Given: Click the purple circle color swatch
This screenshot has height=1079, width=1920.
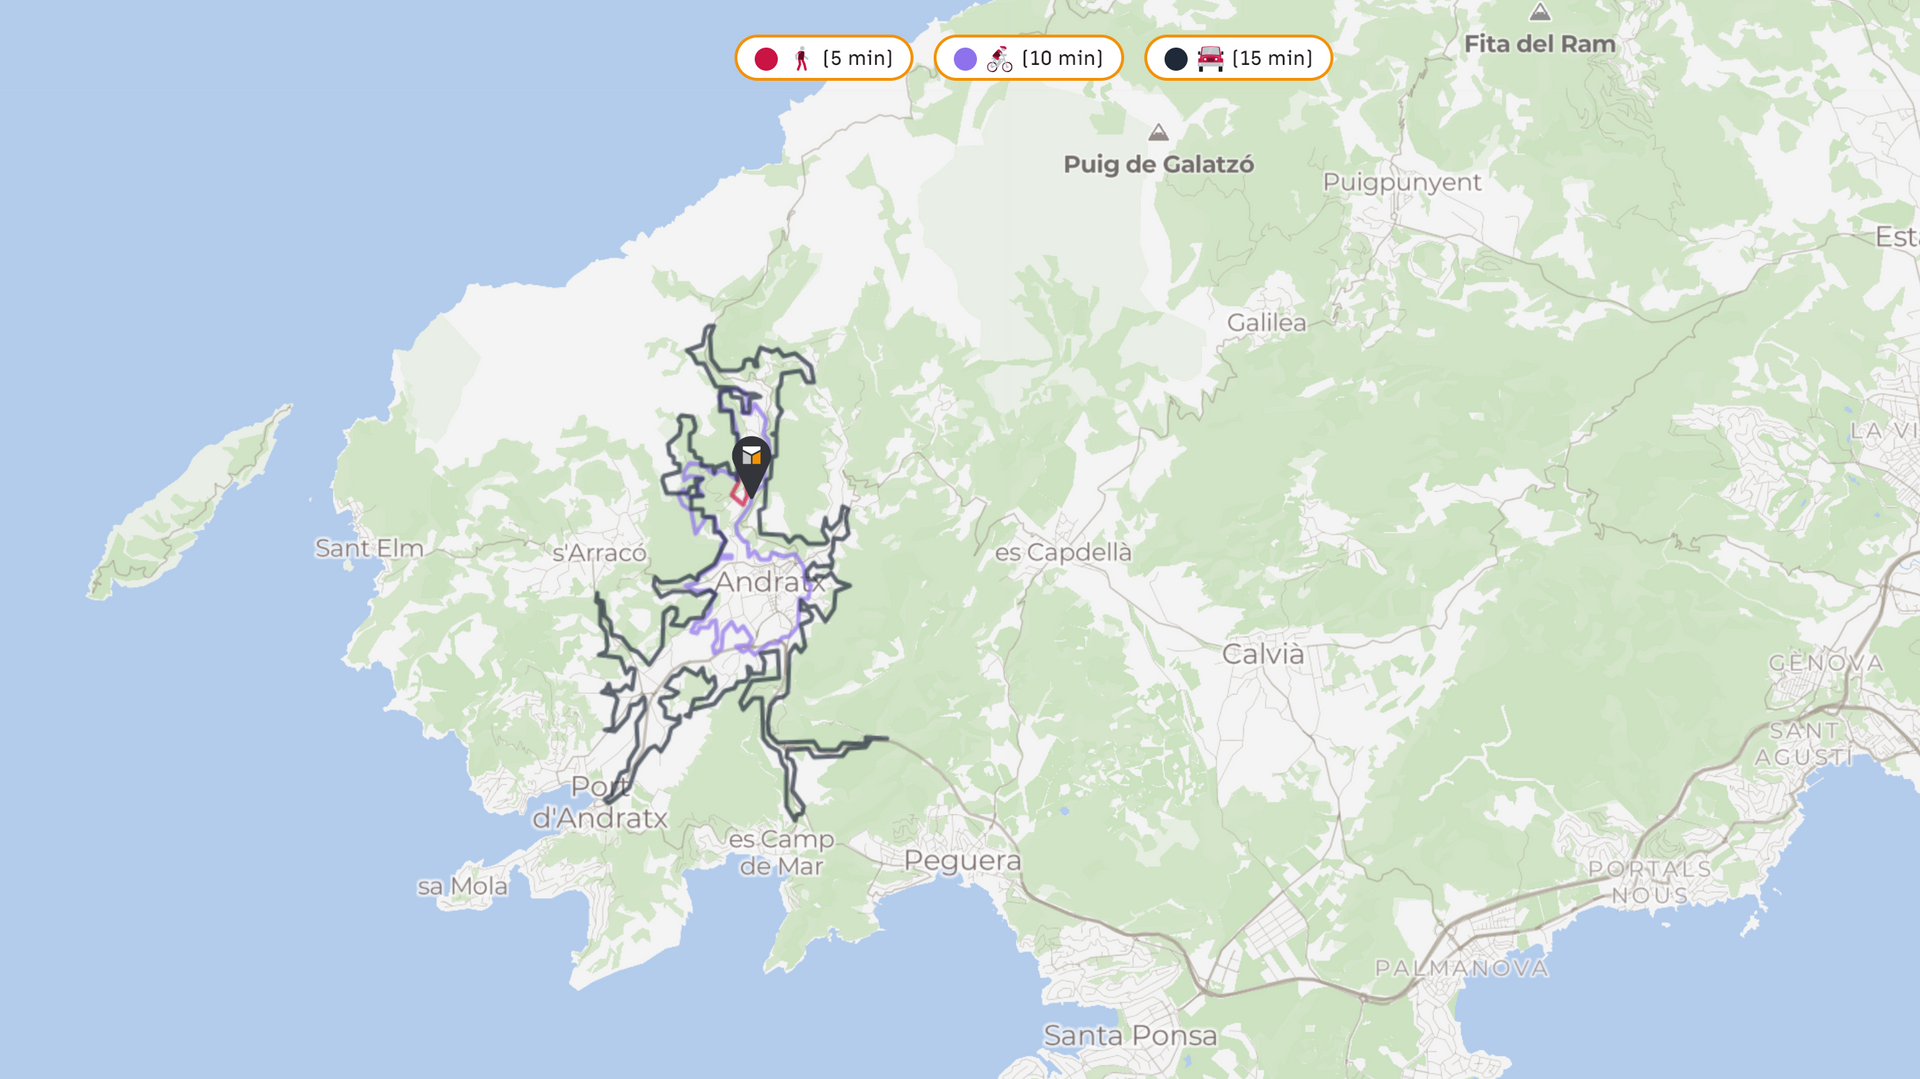Looking at the screenshot, I should [965, 59].
